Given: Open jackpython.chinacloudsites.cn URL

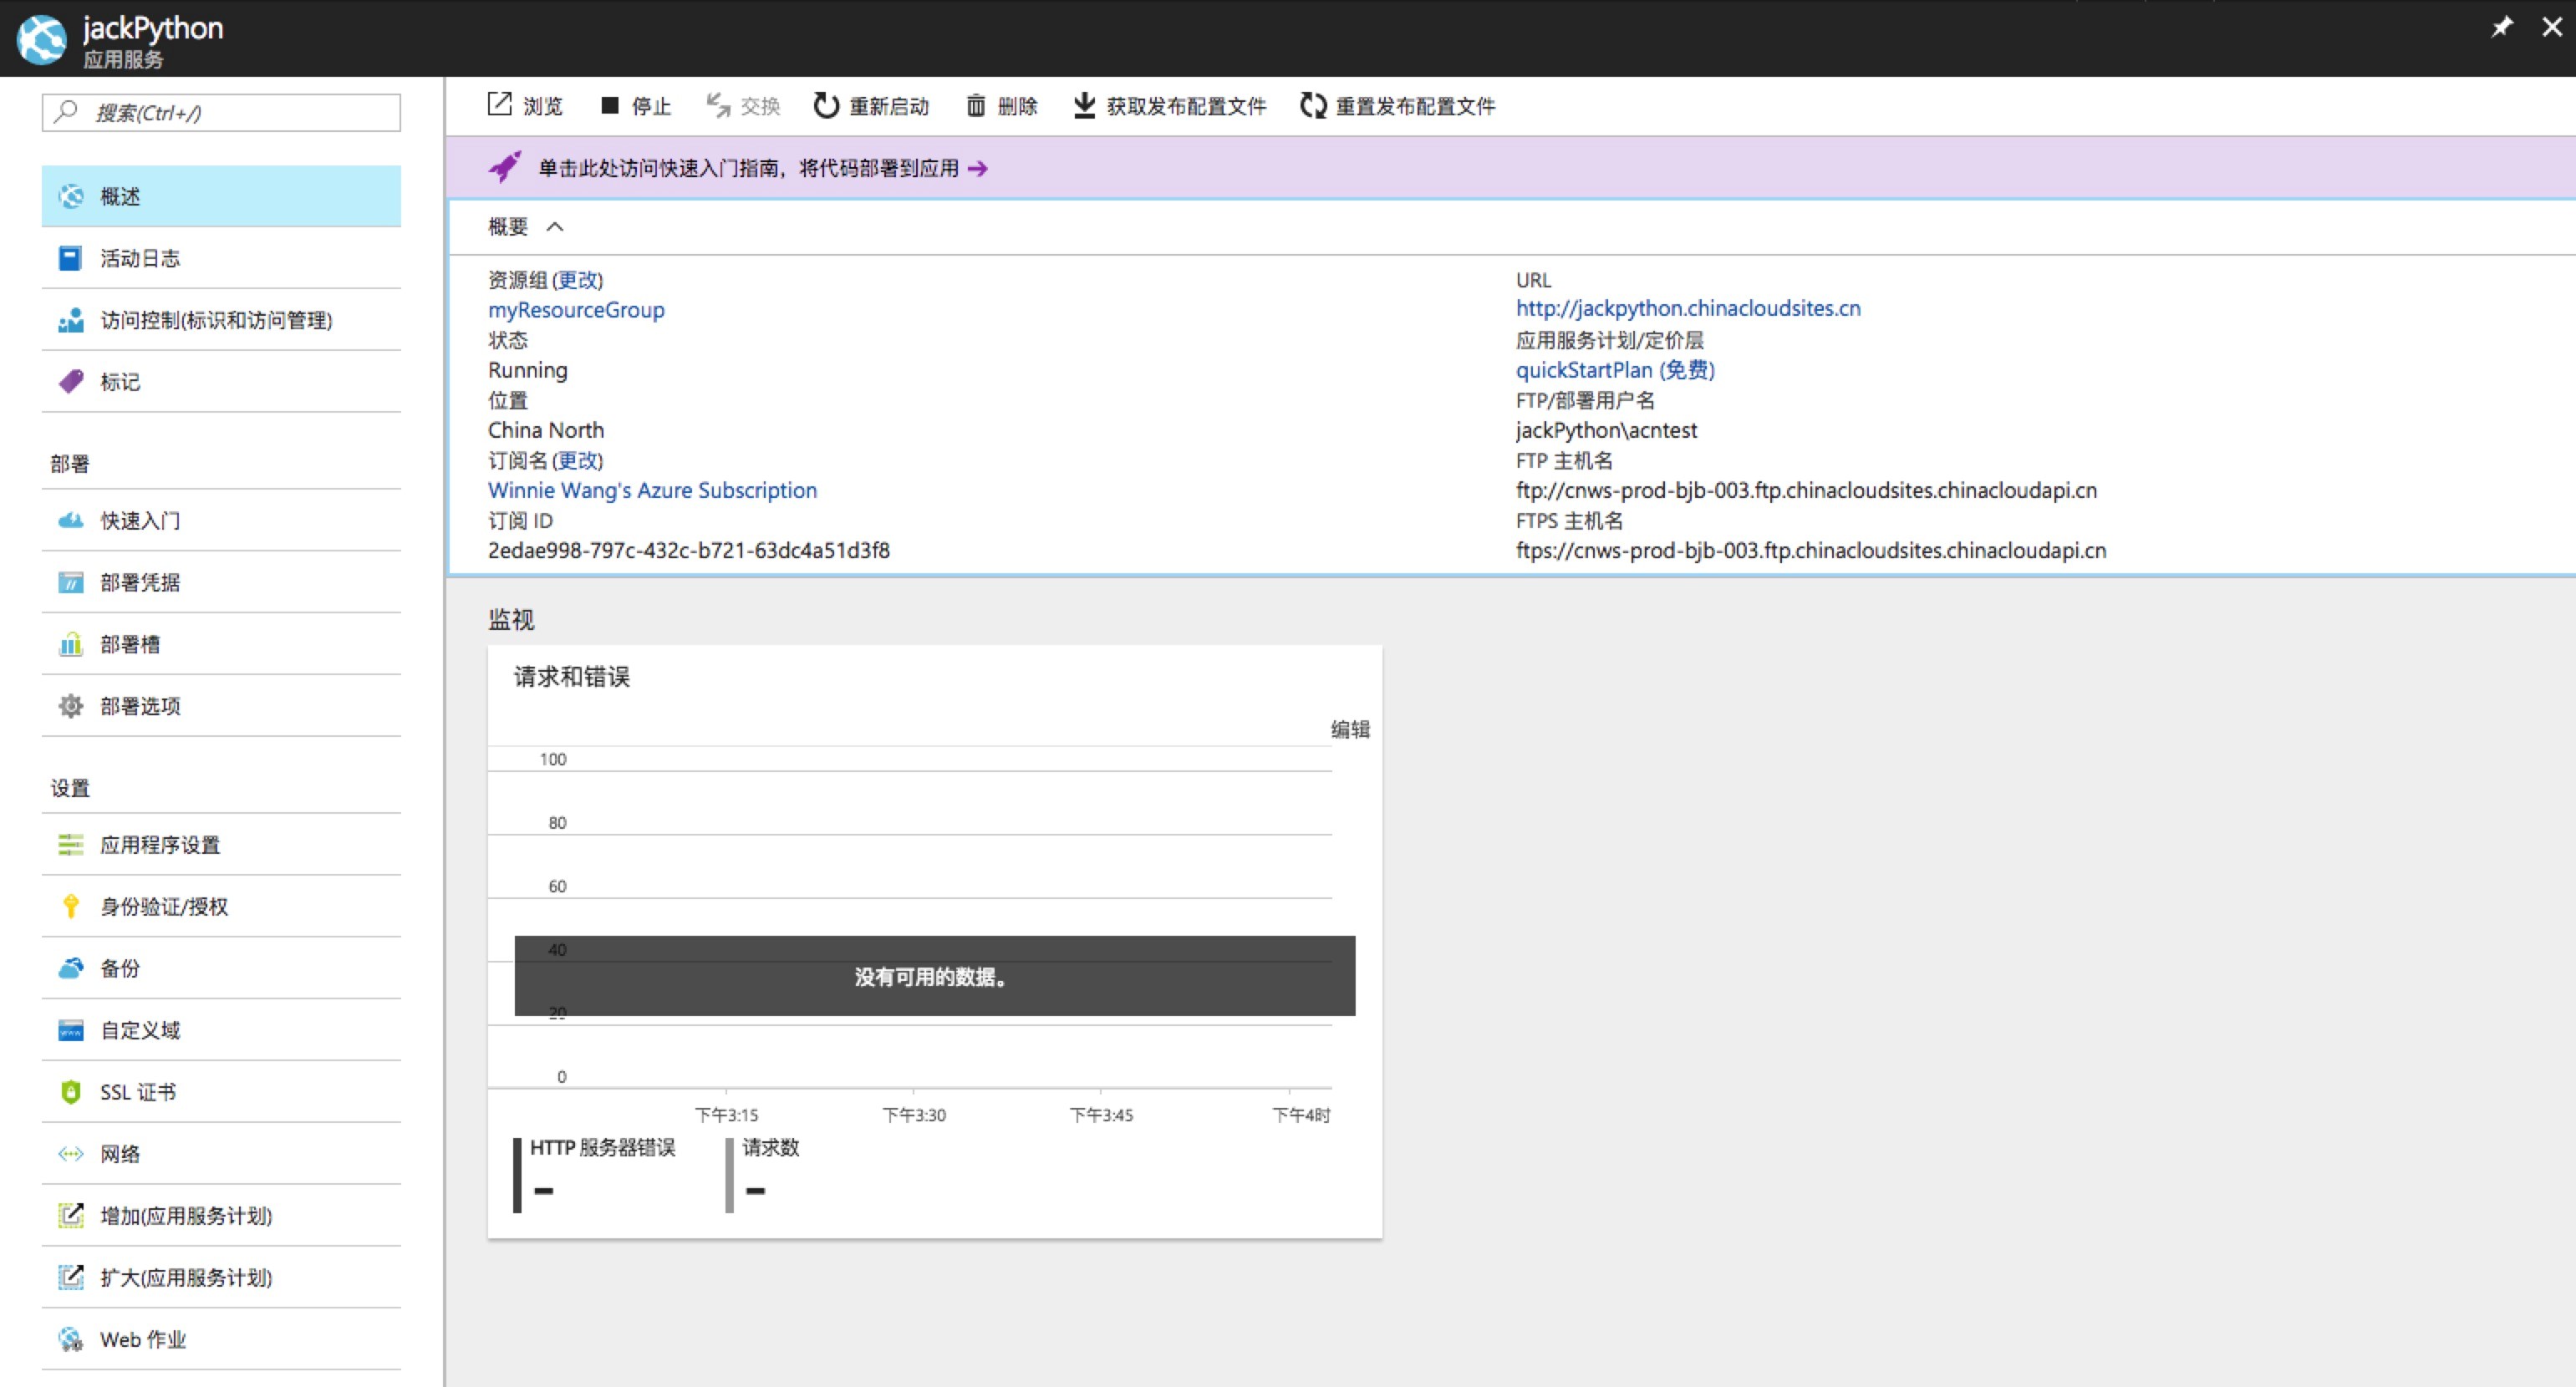Looking at the screenshot, I should click(1688, 308).
